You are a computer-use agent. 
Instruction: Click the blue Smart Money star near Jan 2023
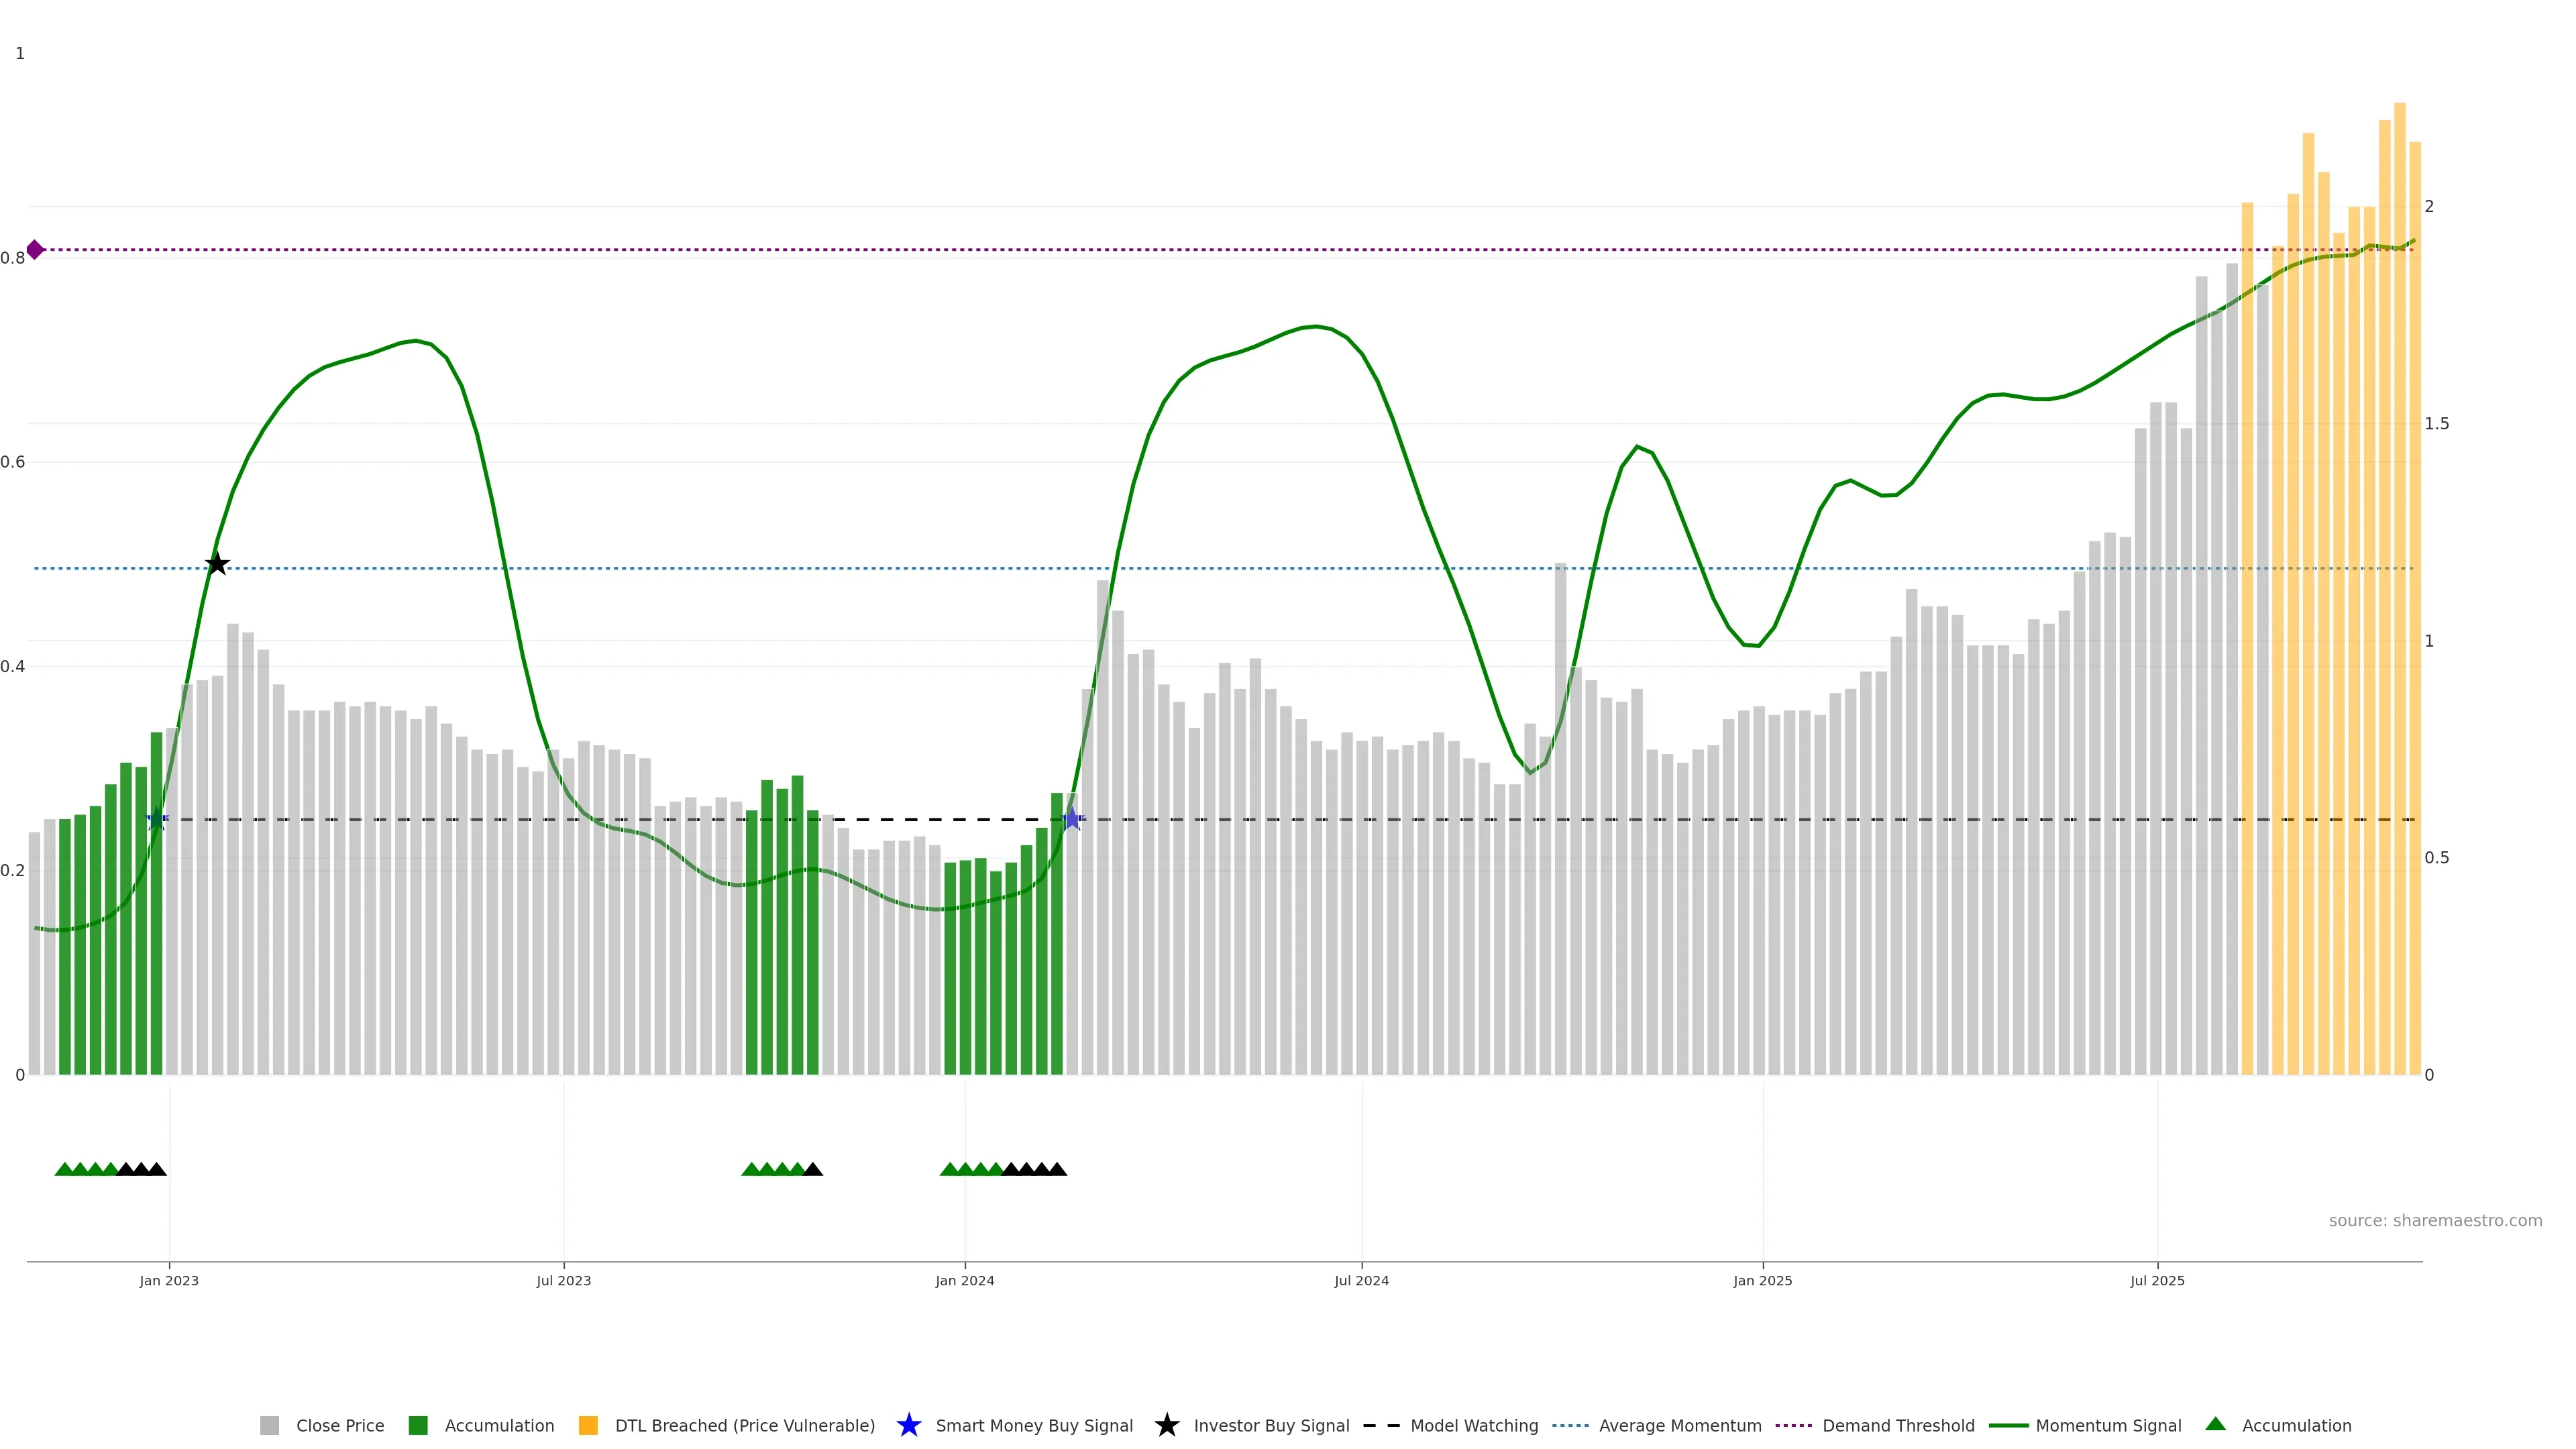[156, 820]
